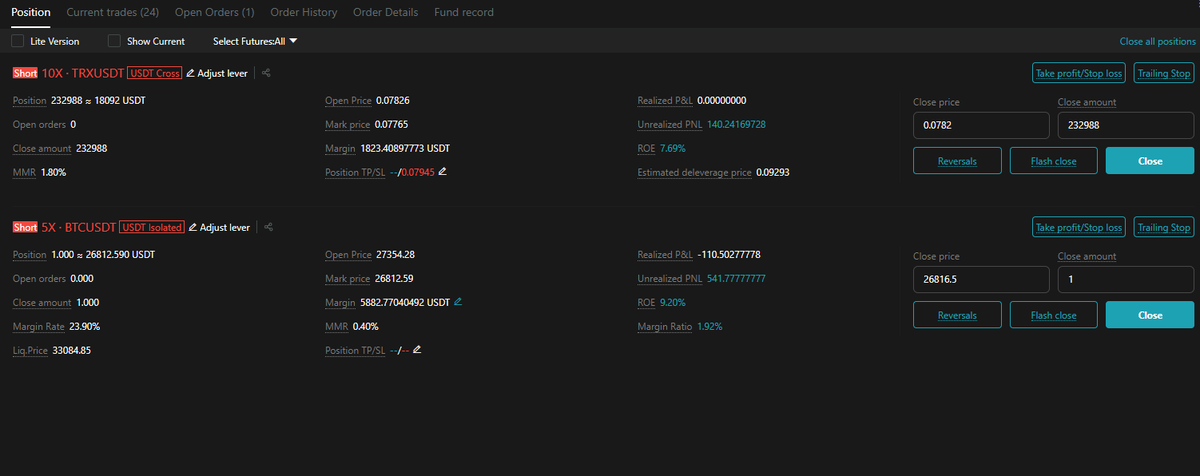Go to the Order History tab

click(x=303, y=12)
